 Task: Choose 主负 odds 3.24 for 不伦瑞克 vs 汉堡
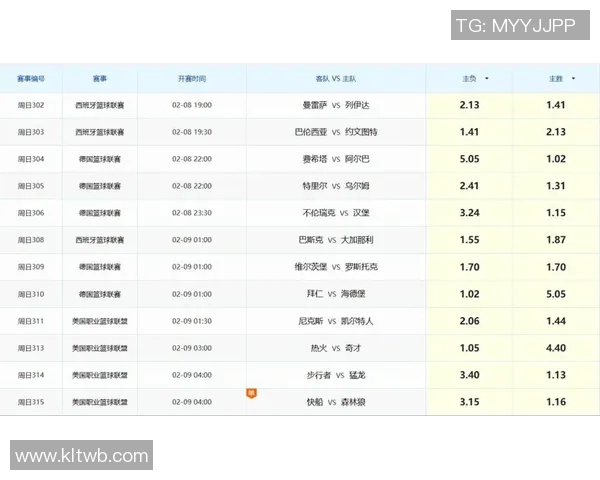pyautogui.click(x=470, y=213)
